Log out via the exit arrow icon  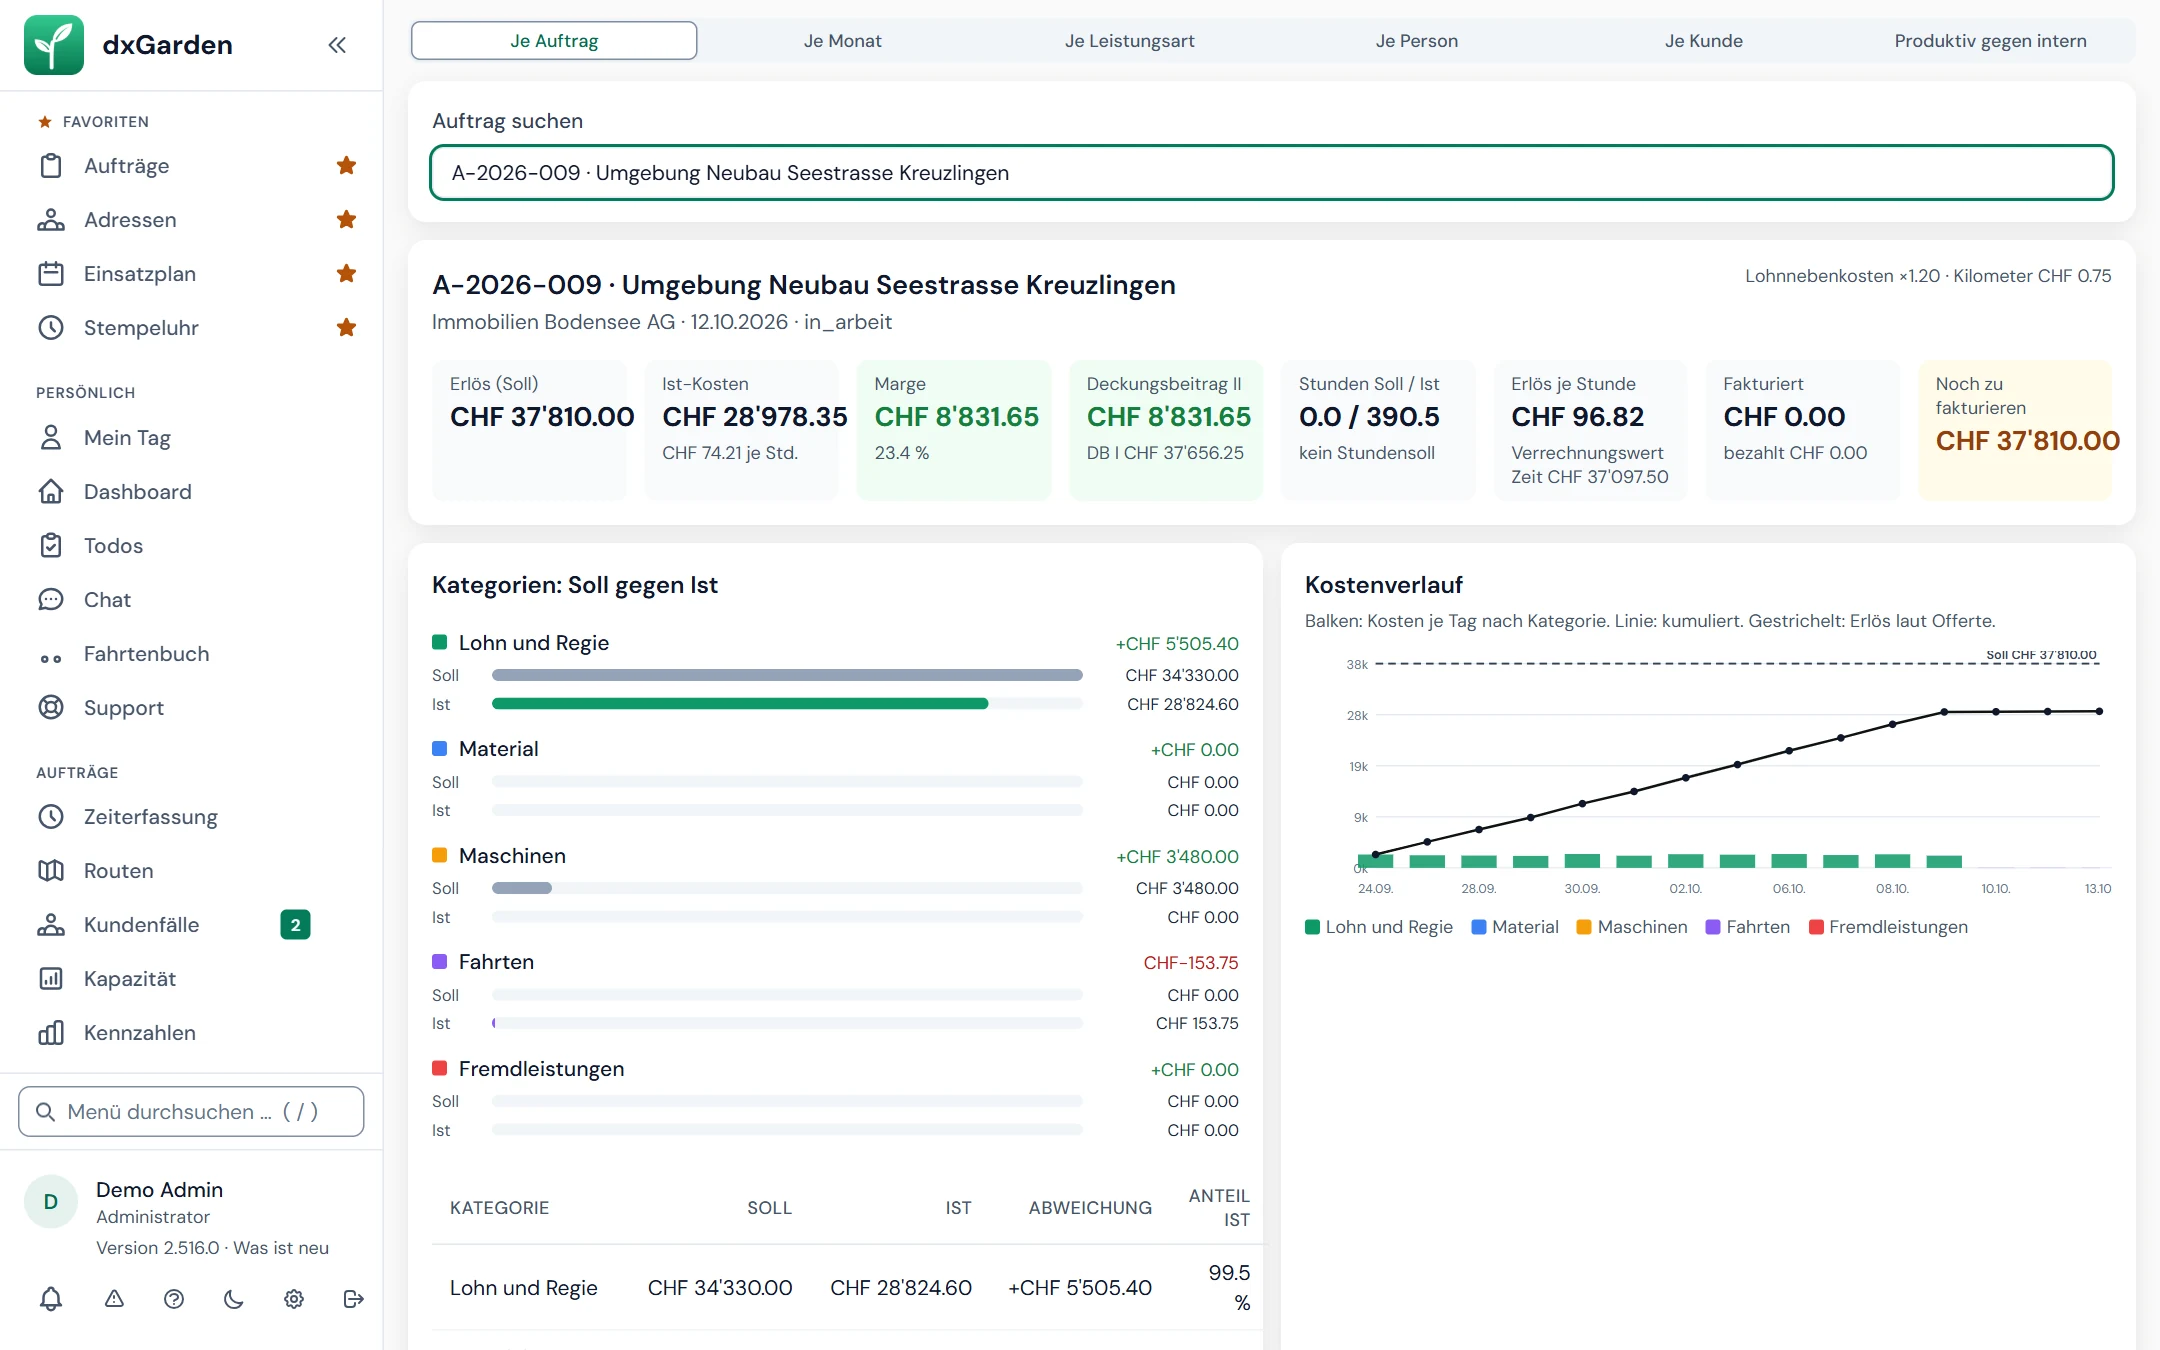(353, 1299)
